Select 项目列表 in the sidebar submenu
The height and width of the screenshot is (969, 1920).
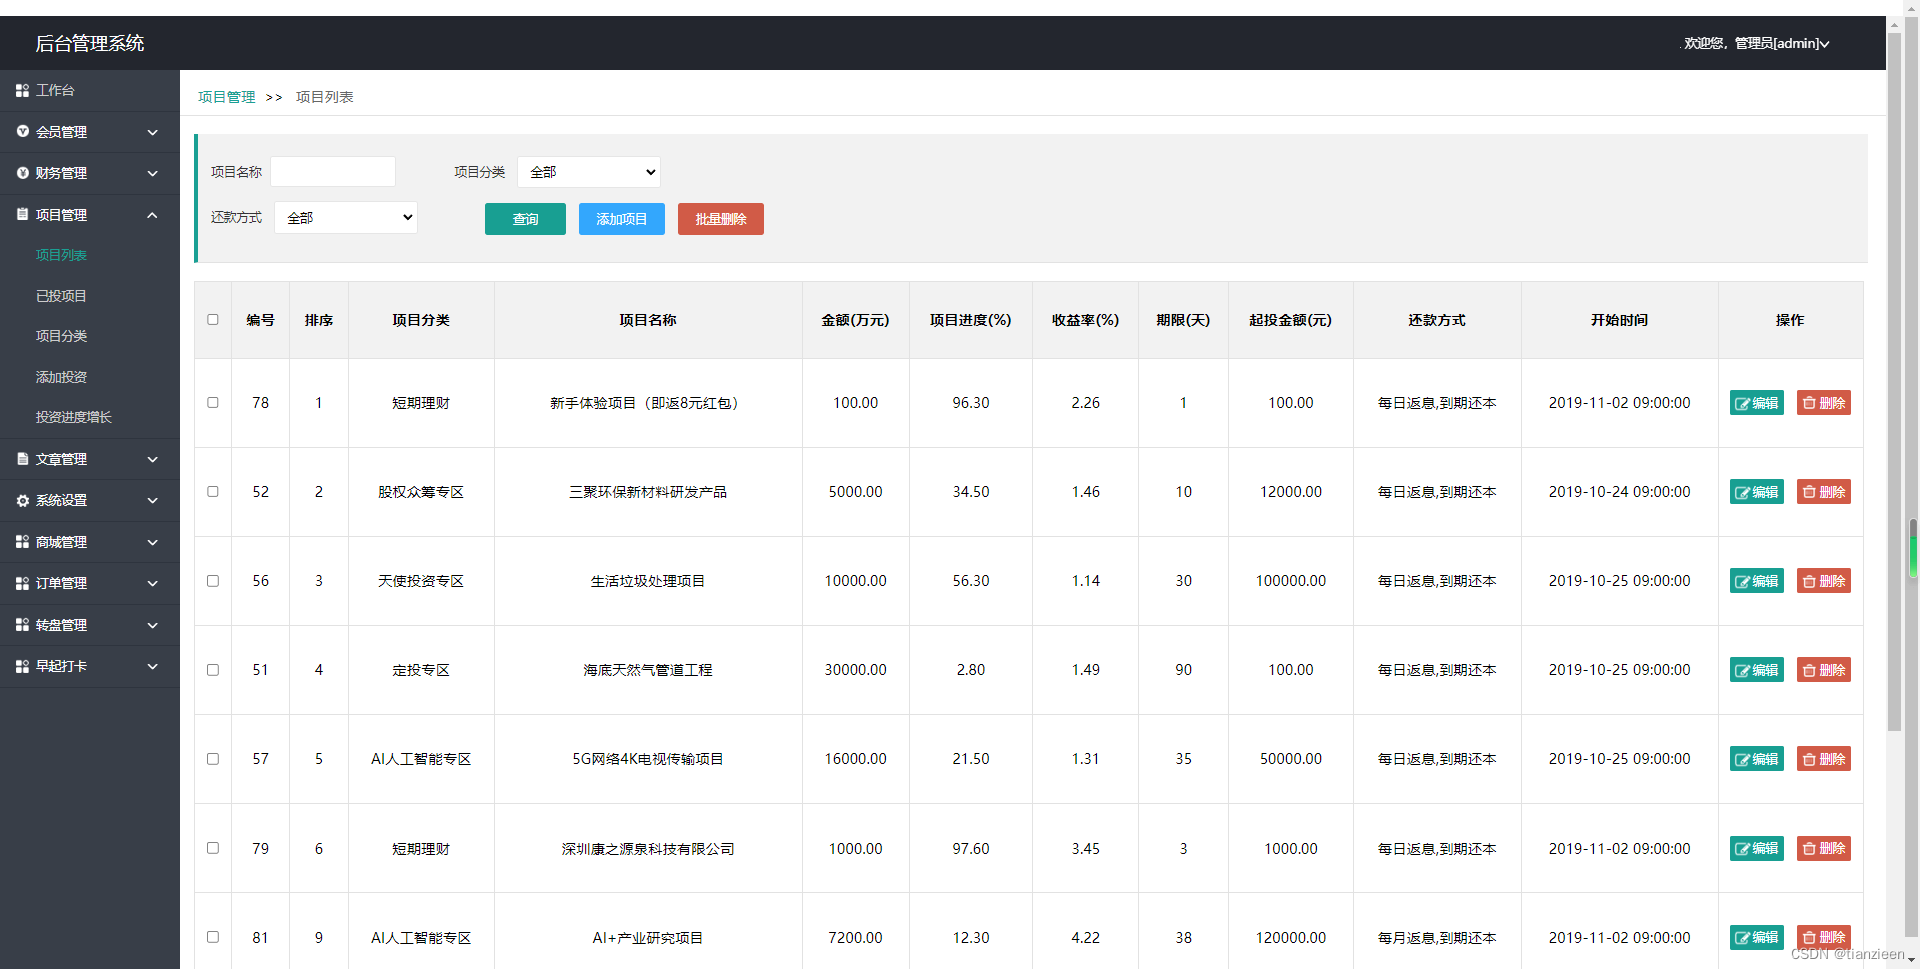pyautogui.click(x=61, y=255)
